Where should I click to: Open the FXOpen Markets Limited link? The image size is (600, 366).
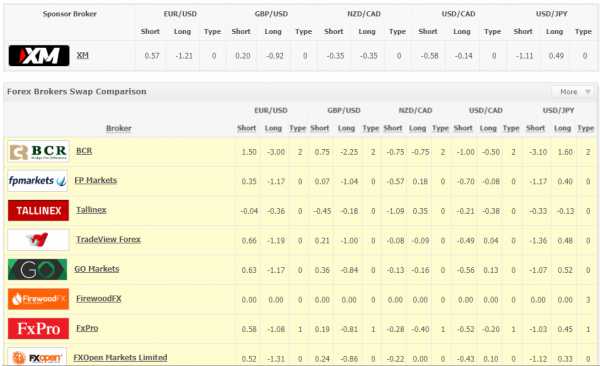pos(120,357)
